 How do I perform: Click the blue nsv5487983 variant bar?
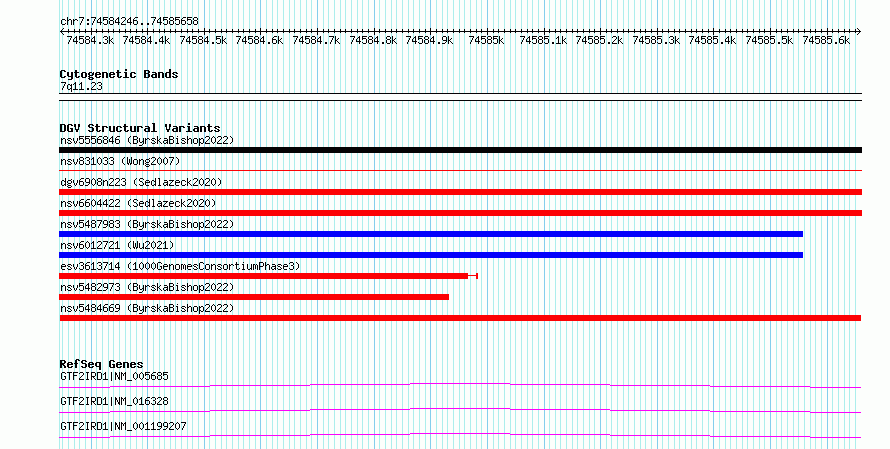pyautogui.click(x=431, y=234)
